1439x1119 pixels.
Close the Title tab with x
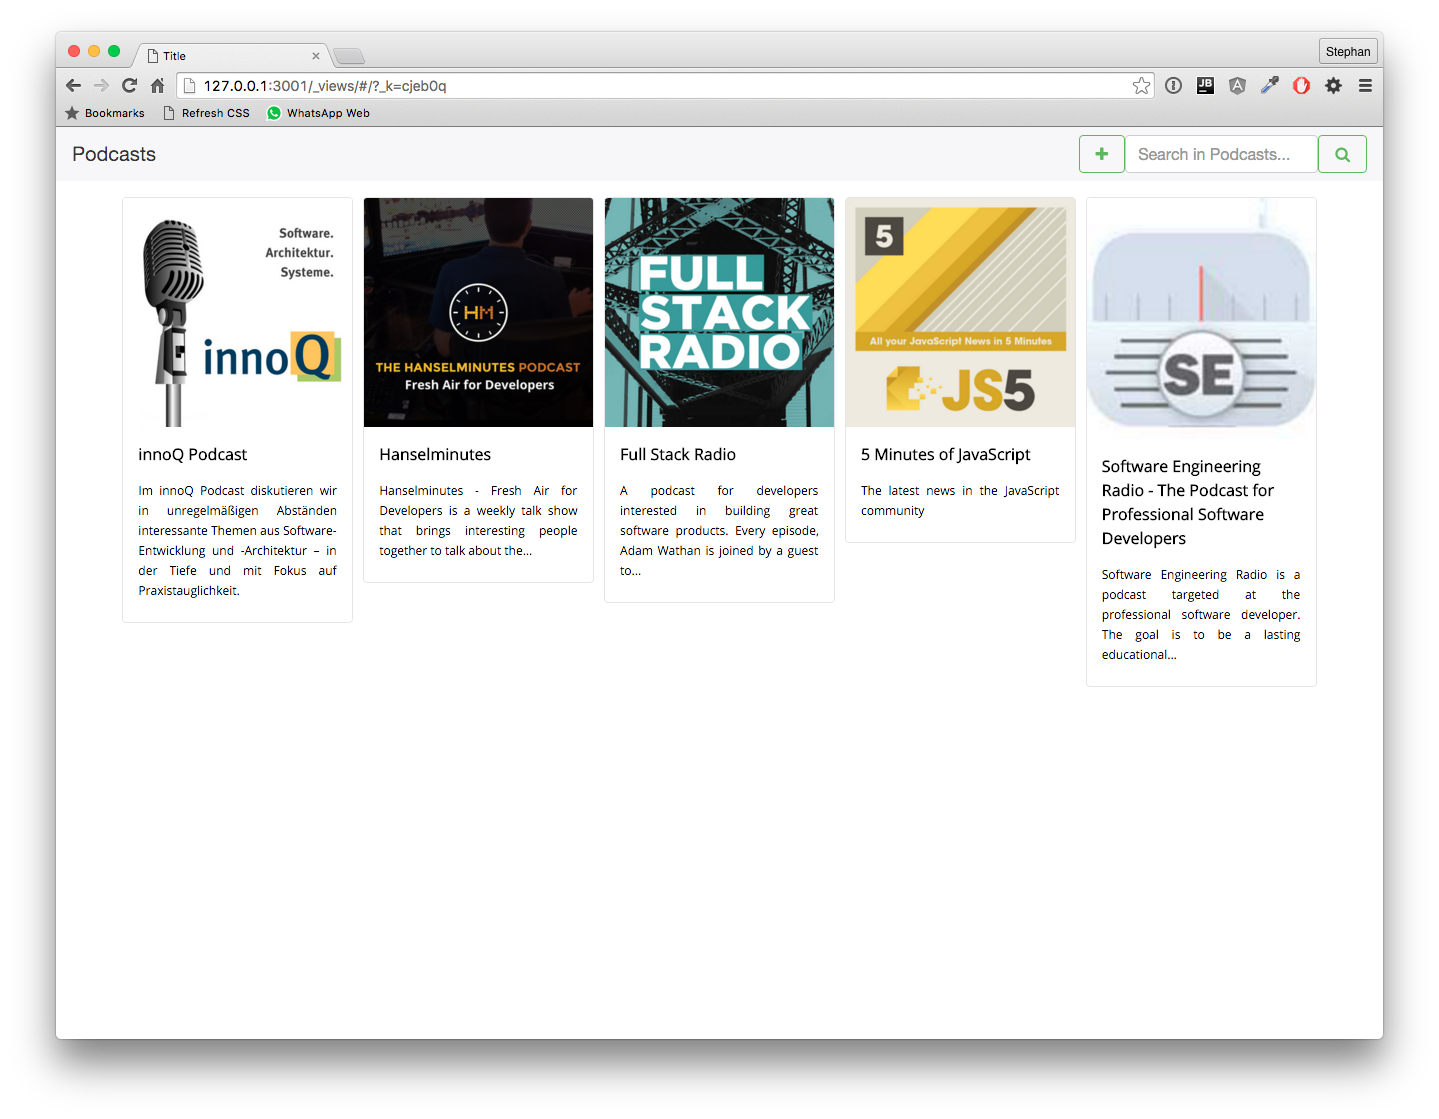coord(316,56)
